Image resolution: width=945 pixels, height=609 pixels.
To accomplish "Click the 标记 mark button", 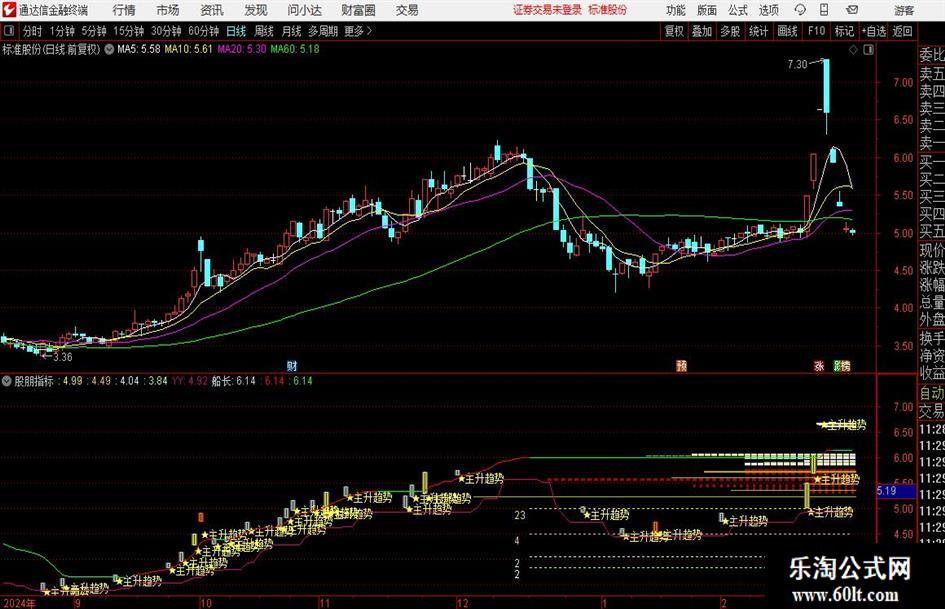I will pyautogui.click(x=844, y=31).
